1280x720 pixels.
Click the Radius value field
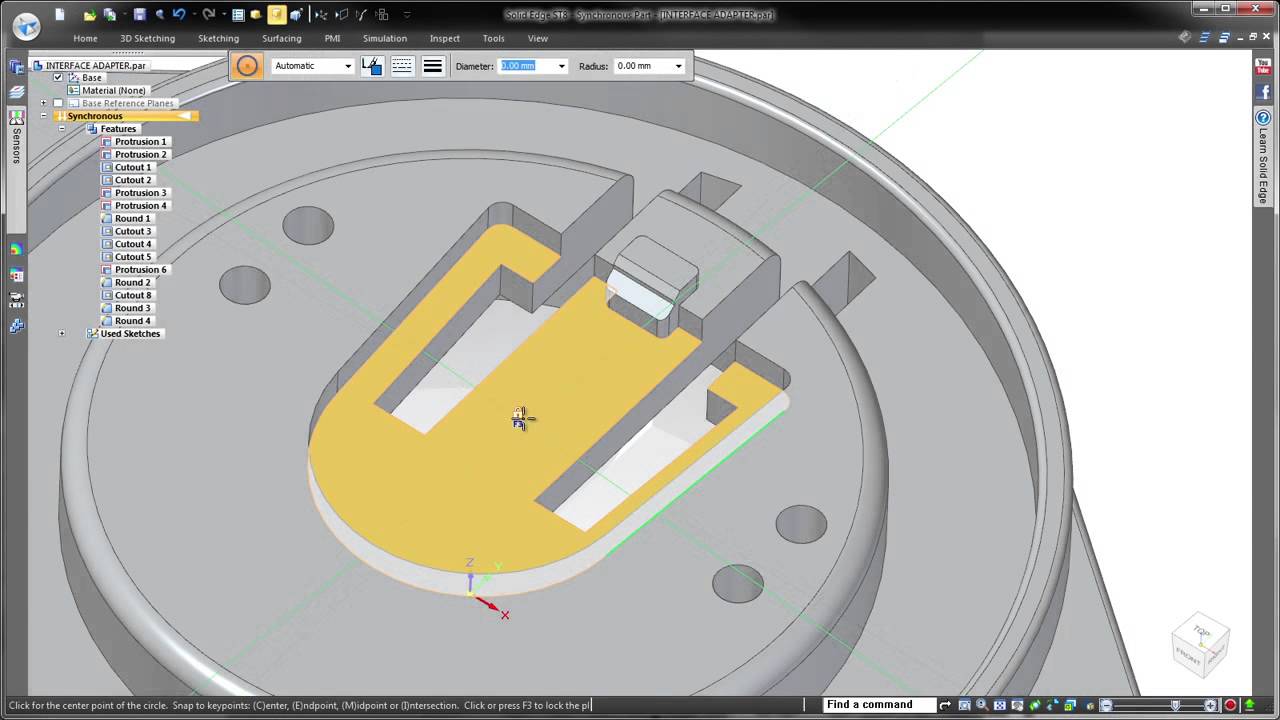click(642, 66)
